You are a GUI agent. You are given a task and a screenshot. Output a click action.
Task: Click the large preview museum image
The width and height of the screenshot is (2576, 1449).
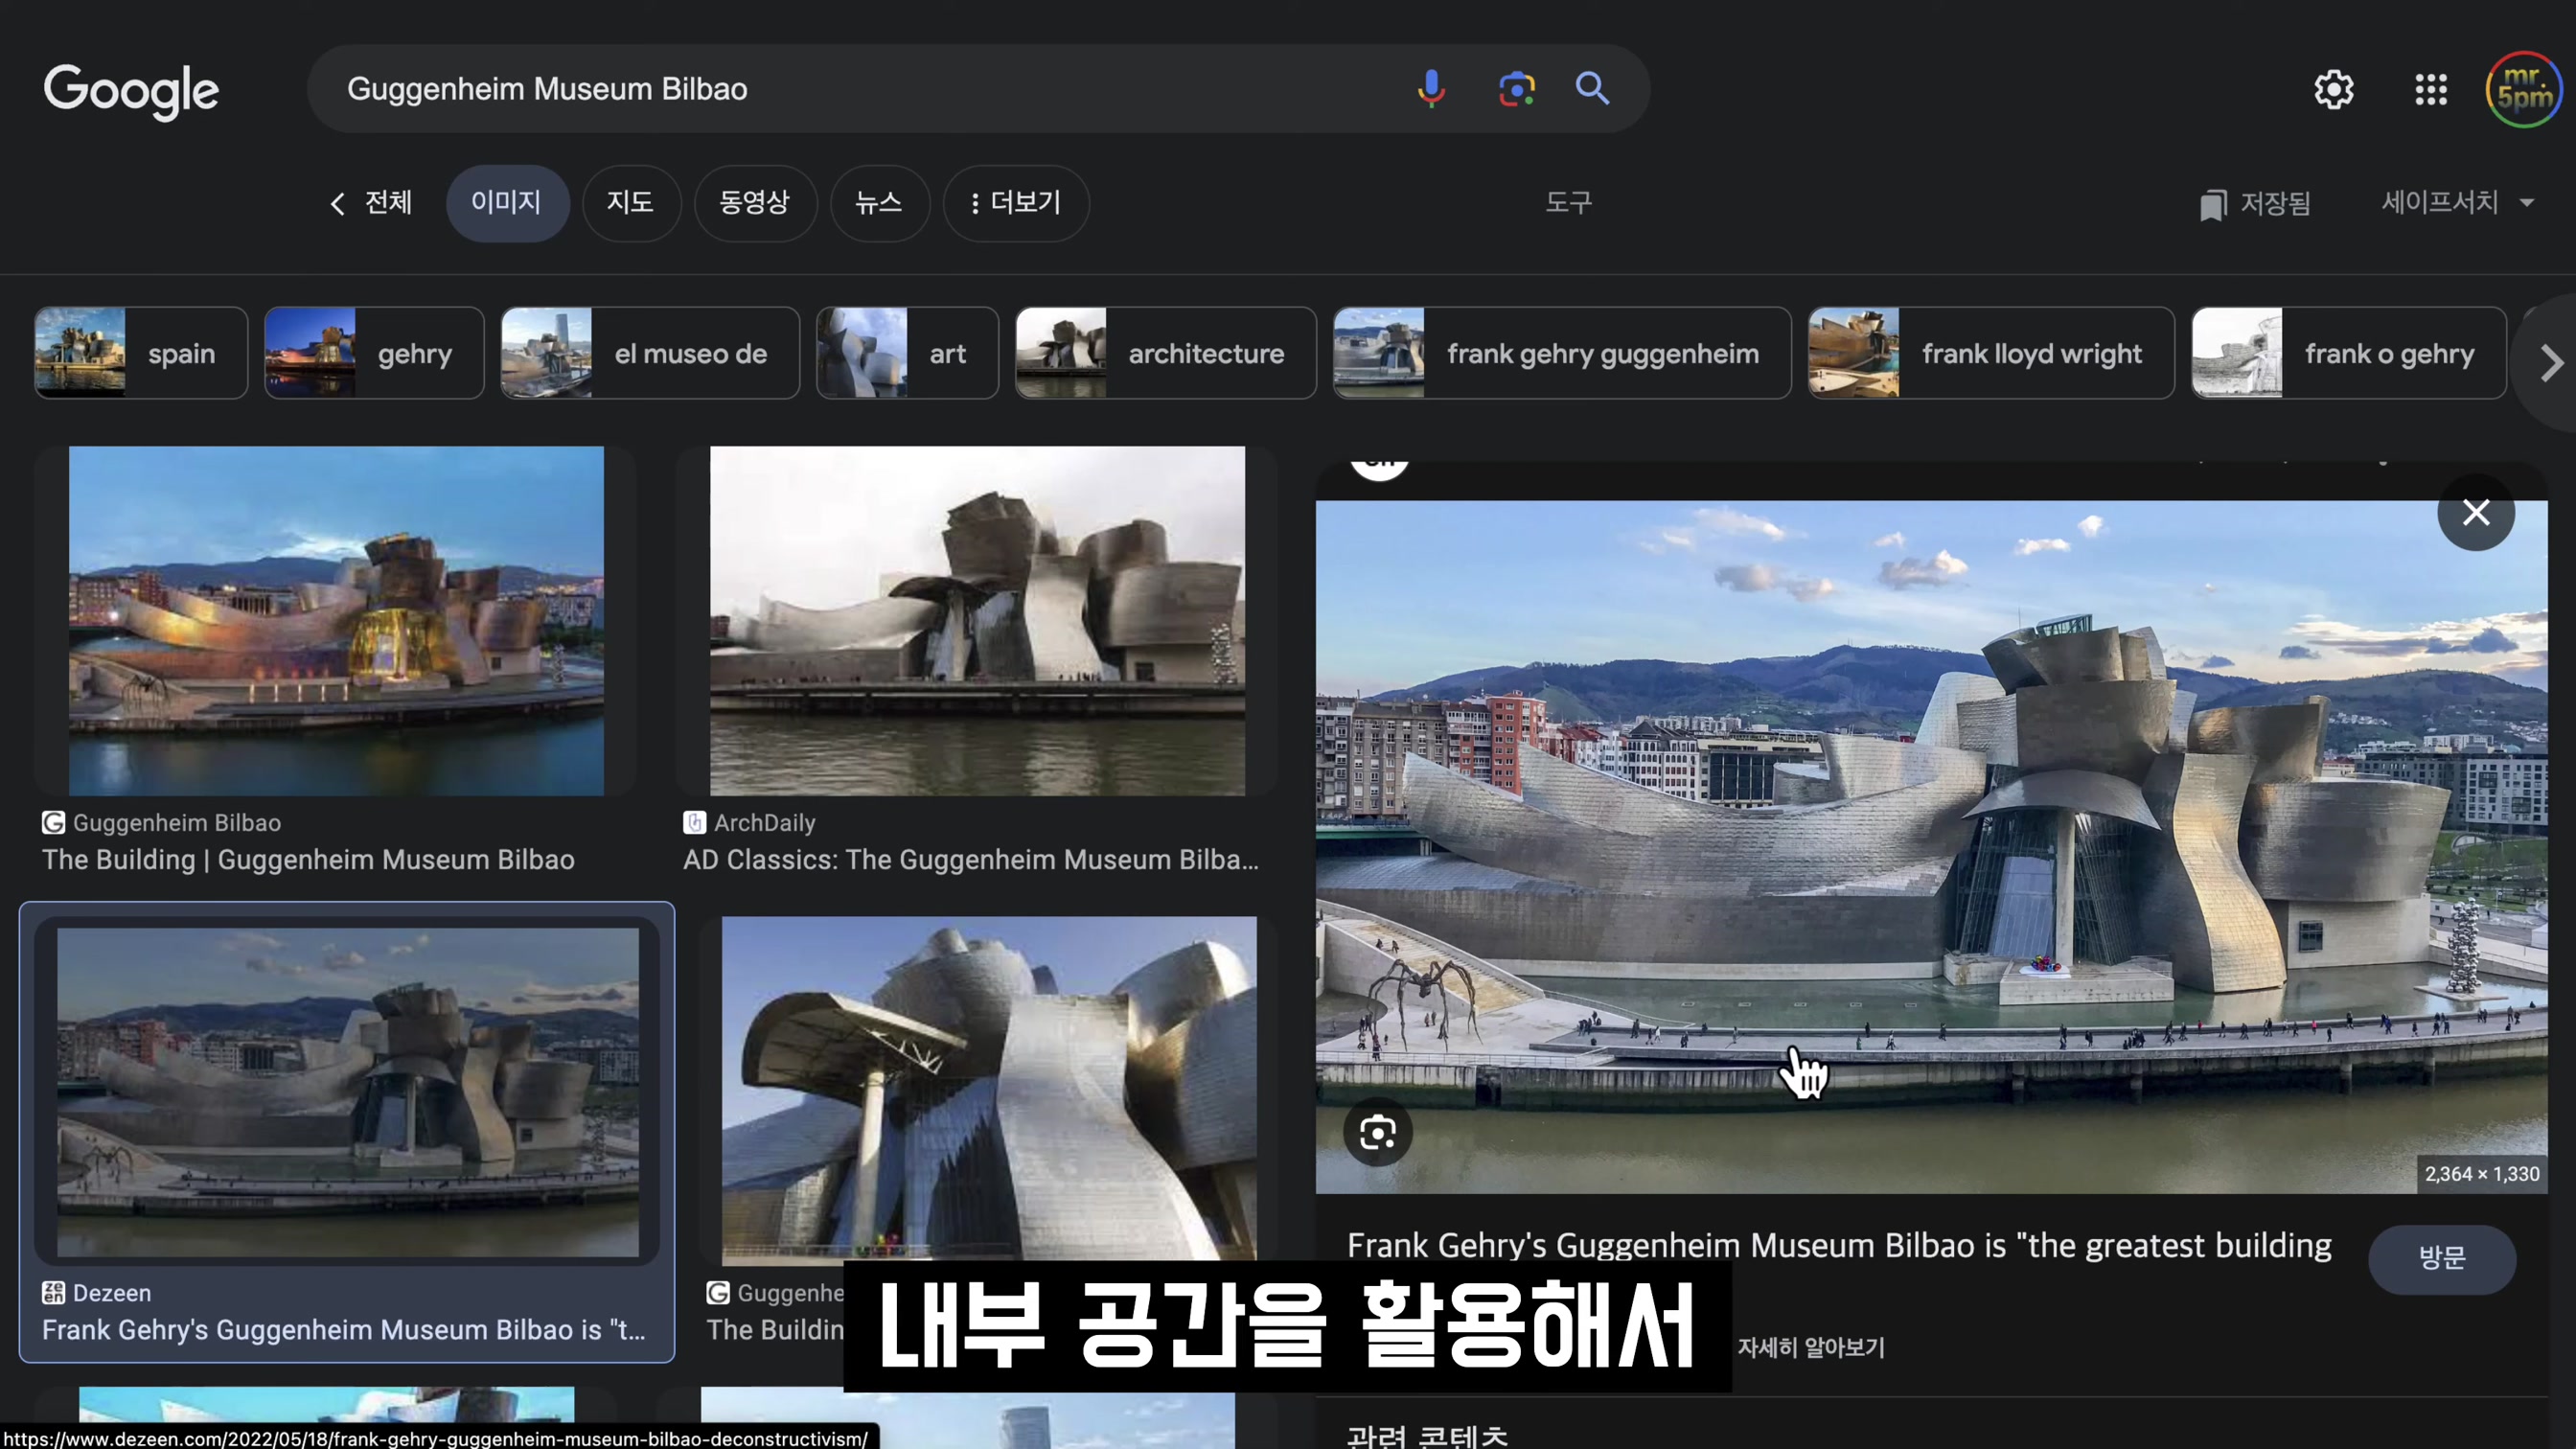click(x=1931, y=847)
